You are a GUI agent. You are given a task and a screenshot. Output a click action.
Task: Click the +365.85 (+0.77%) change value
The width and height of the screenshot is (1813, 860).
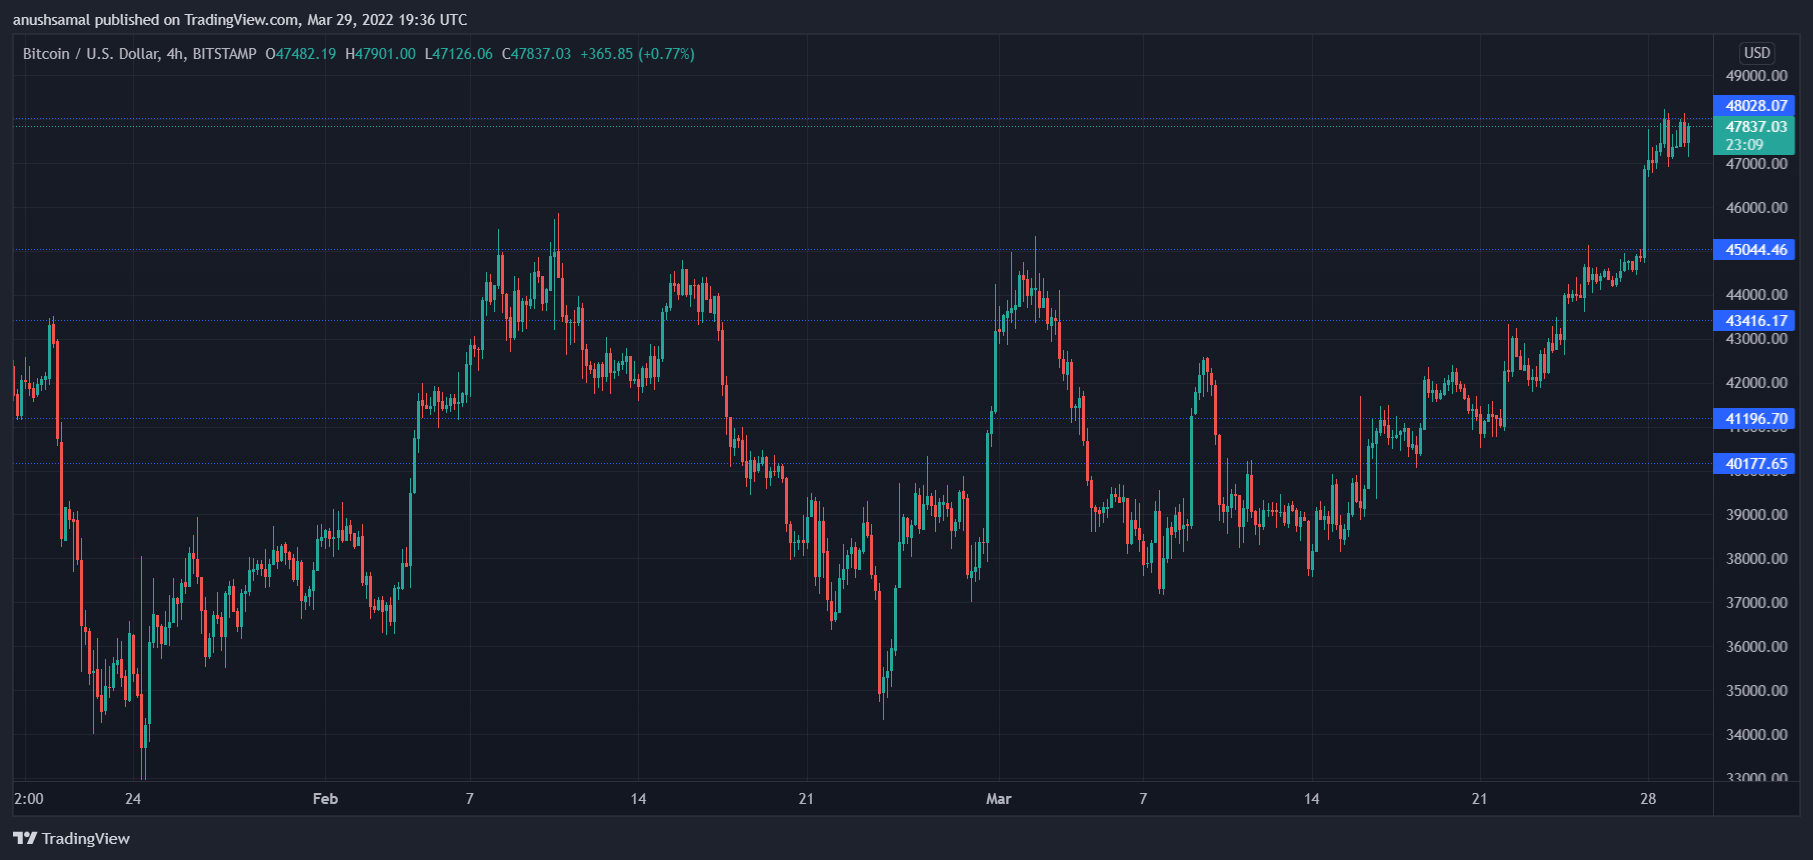pyautogui.click(x=637, y=54)
